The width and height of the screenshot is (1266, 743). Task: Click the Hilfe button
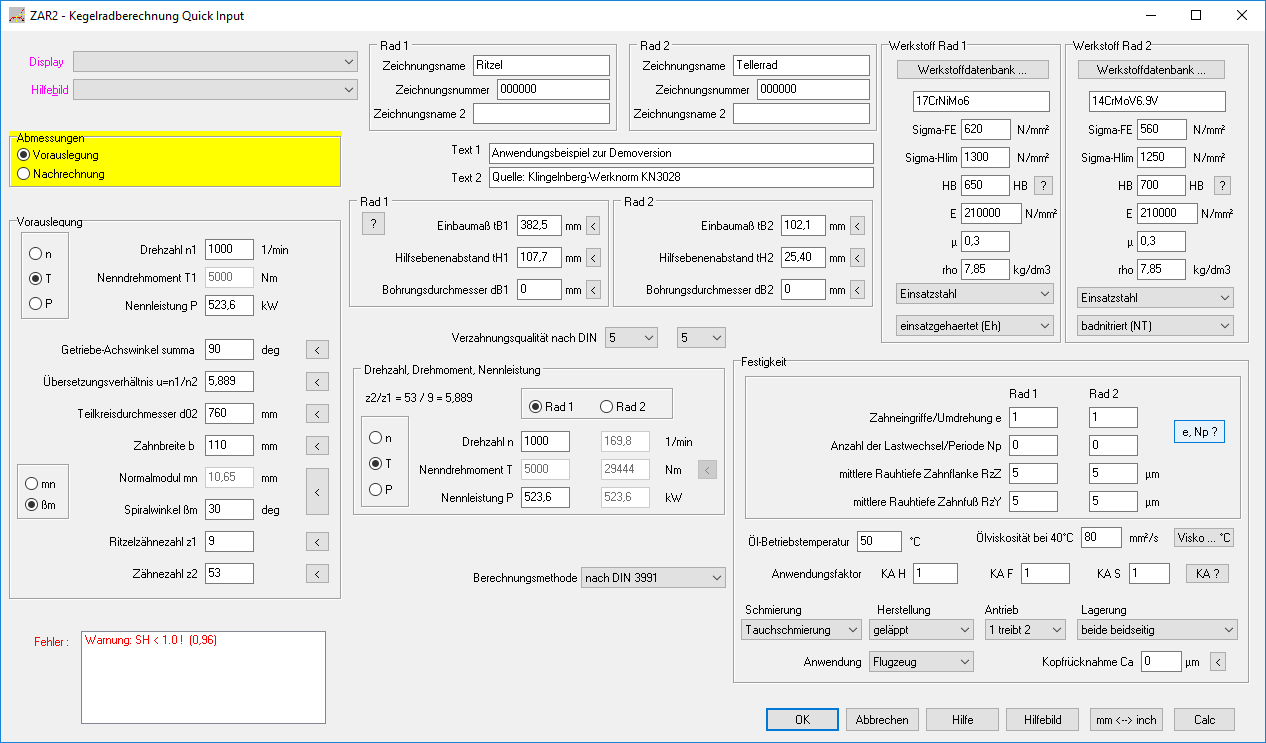click(x=962, y=720)
